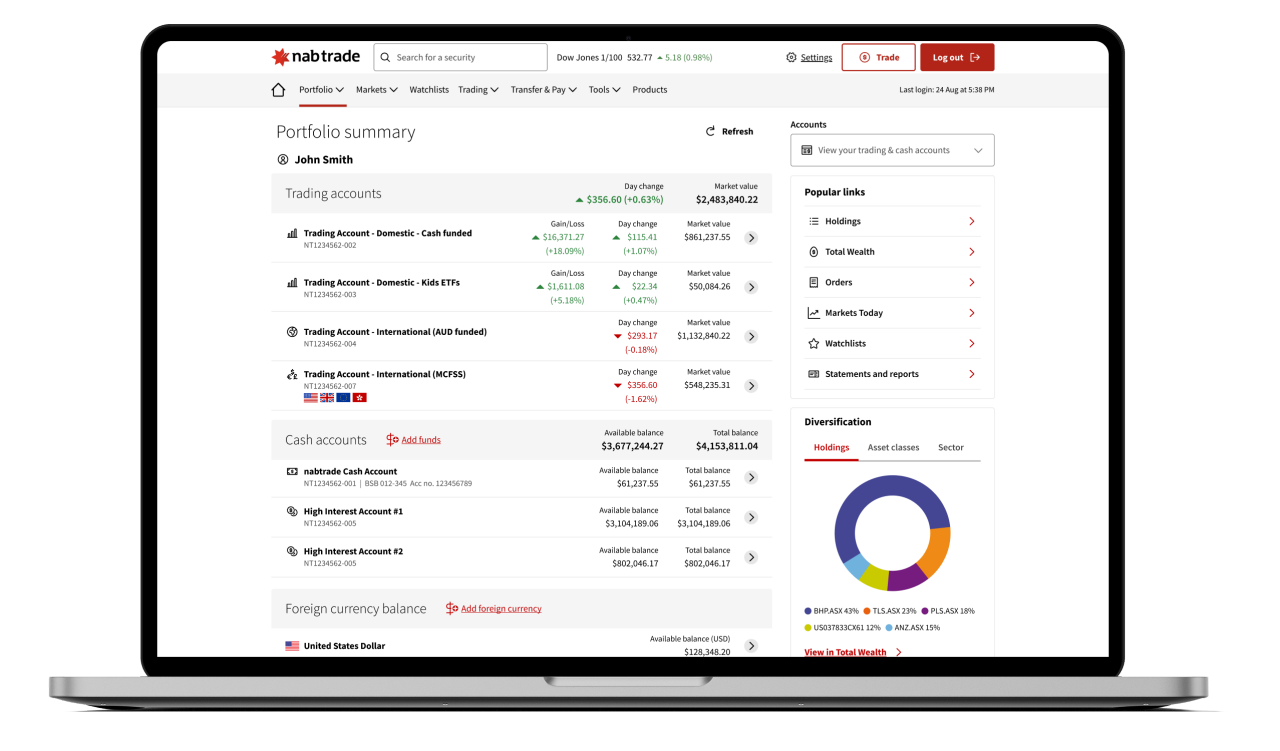Expand the Markets menu
This screenshot has width=1280, height=751.
(377, 90)
